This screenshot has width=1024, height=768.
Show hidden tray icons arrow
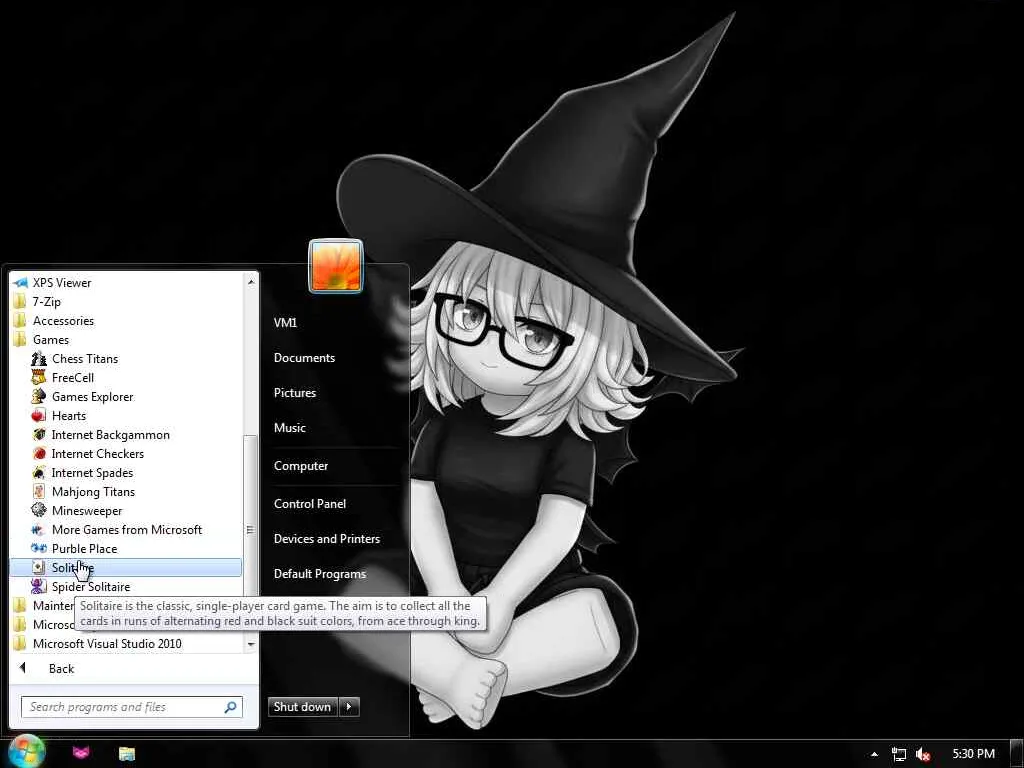pos(874,754)
